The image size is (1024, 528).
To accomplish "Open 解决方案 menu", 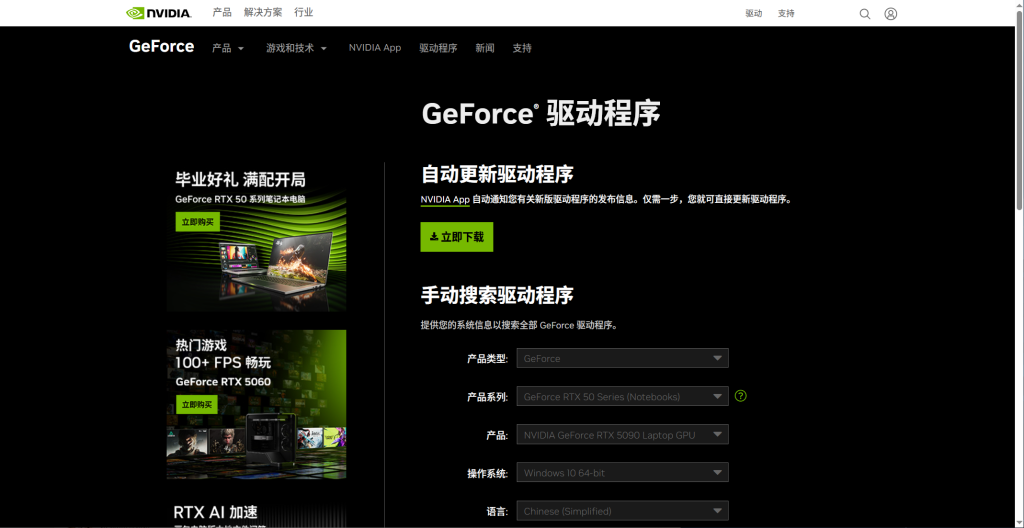I will tap(263, 12).
